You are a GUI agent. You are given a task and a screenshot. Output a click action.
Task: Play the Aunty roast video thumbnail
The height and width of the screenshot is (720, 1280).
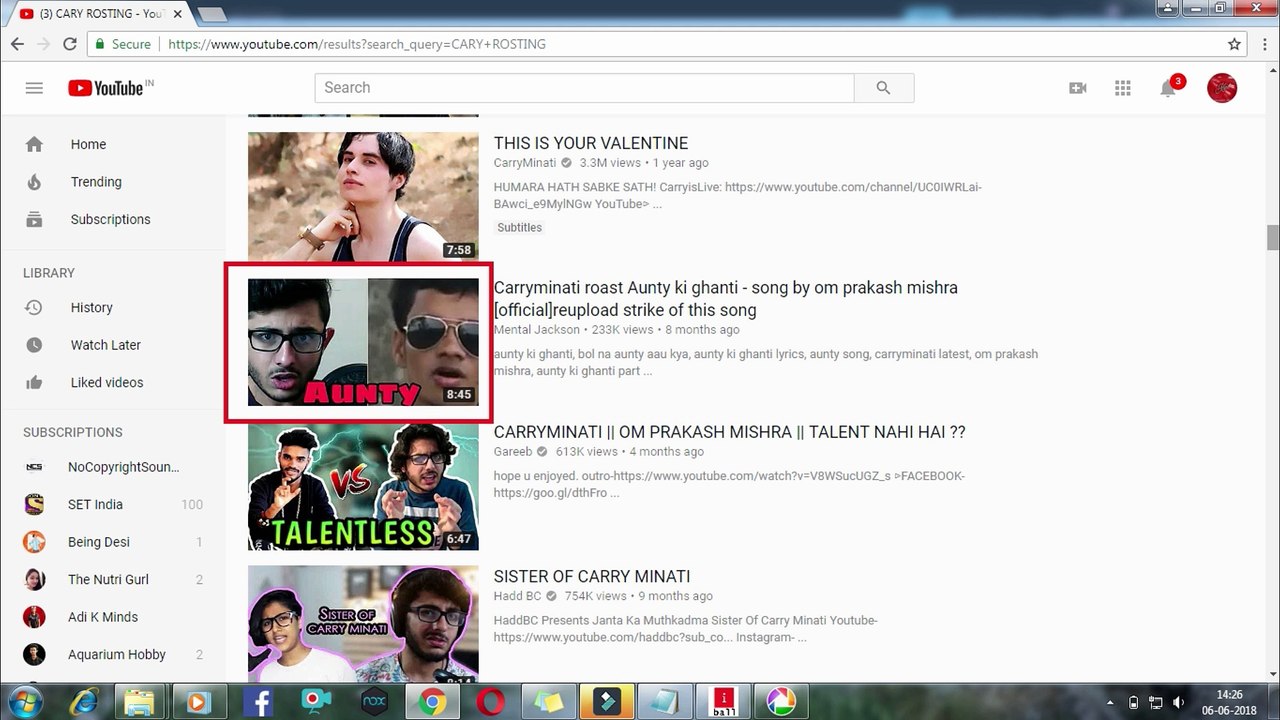[x=363, y=342]
